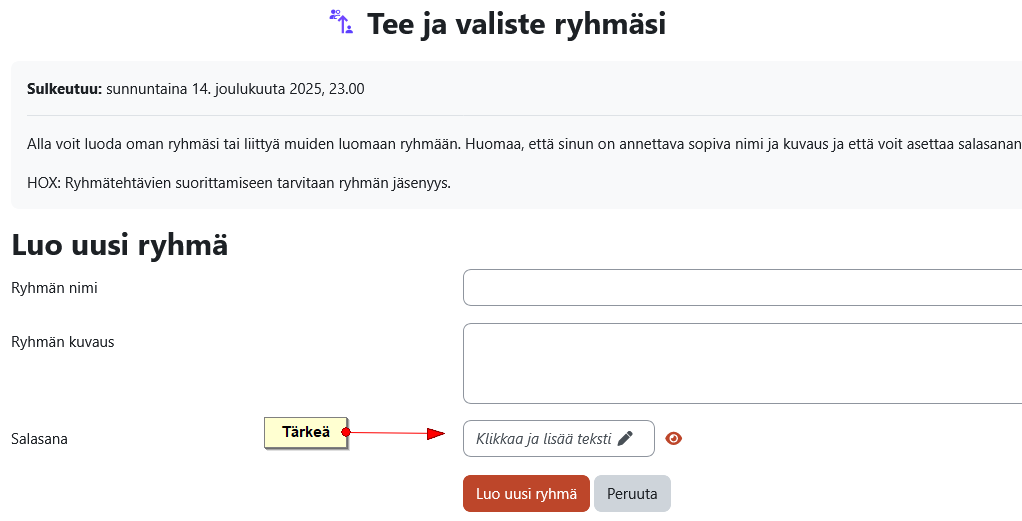Viewport: 1022px width, 521px height.
Task: Click the 'Ryhmän nimi' field label
Action: point(54,288)
